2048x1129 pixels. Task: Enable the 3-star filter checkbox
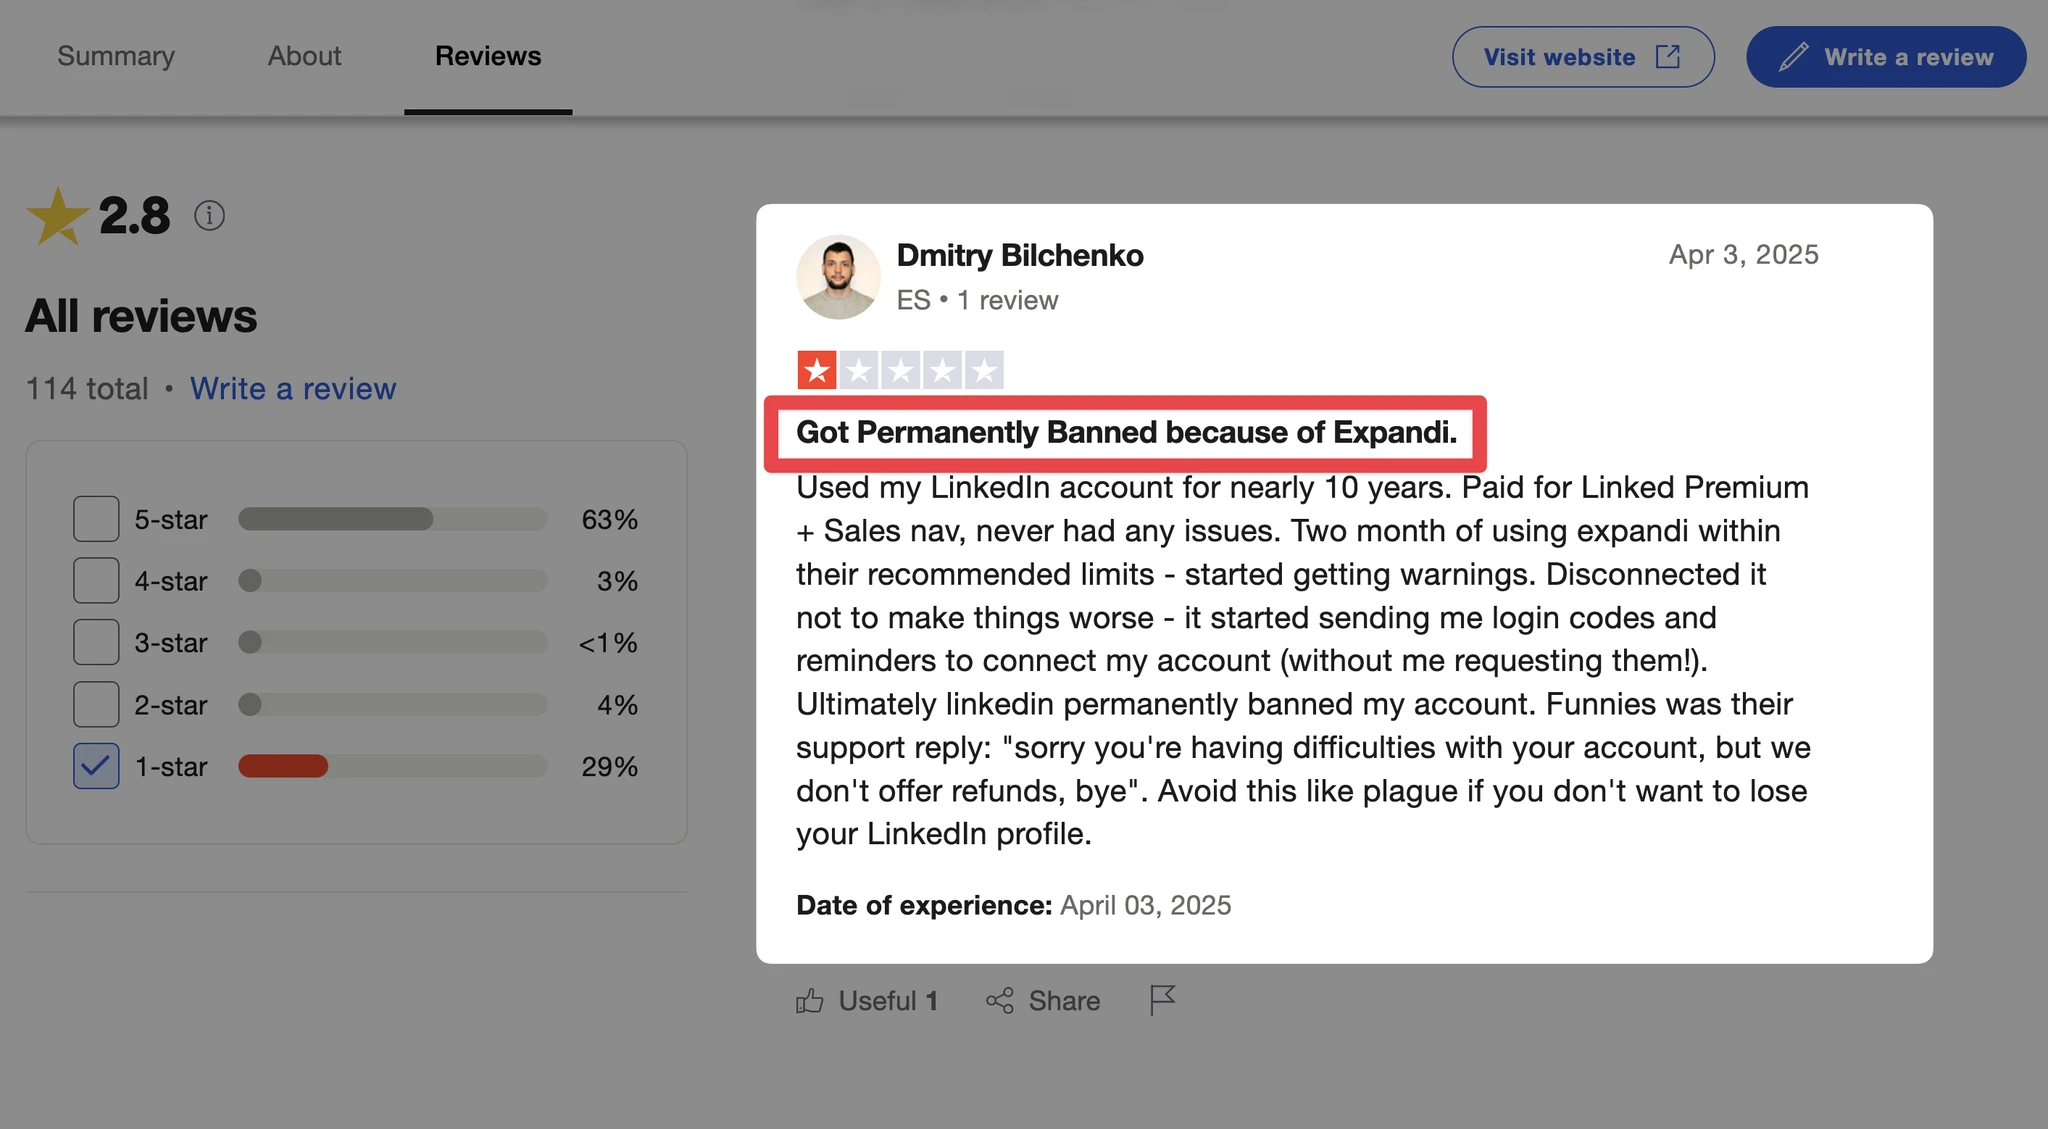click(96, 642)
